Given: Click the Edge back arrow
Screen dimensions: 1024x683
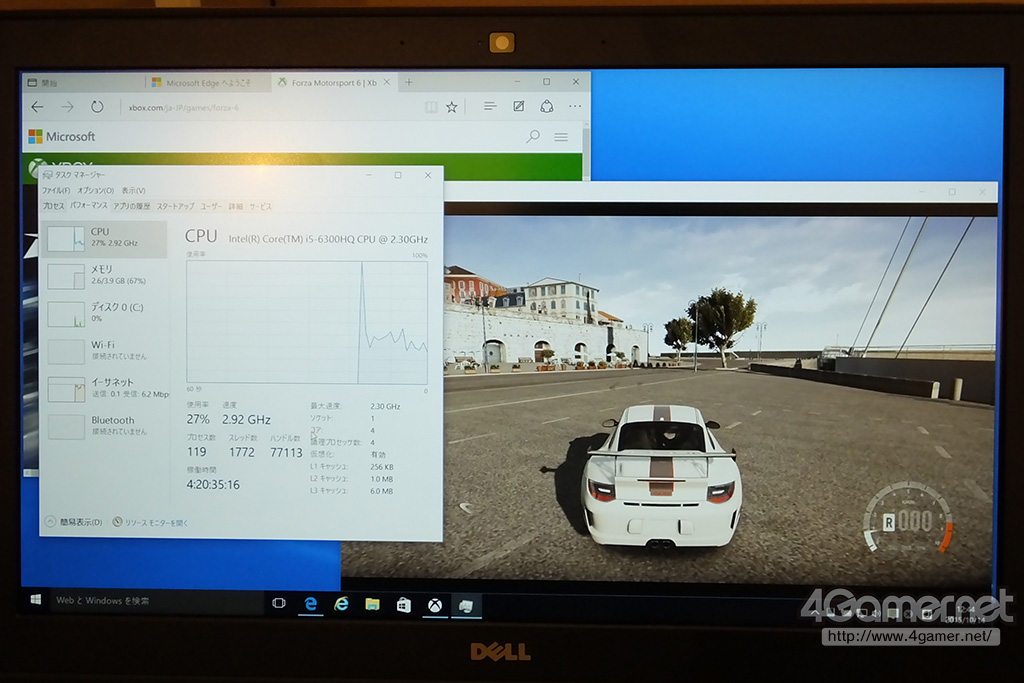Looking at the screenshot, I should (37, 106).
